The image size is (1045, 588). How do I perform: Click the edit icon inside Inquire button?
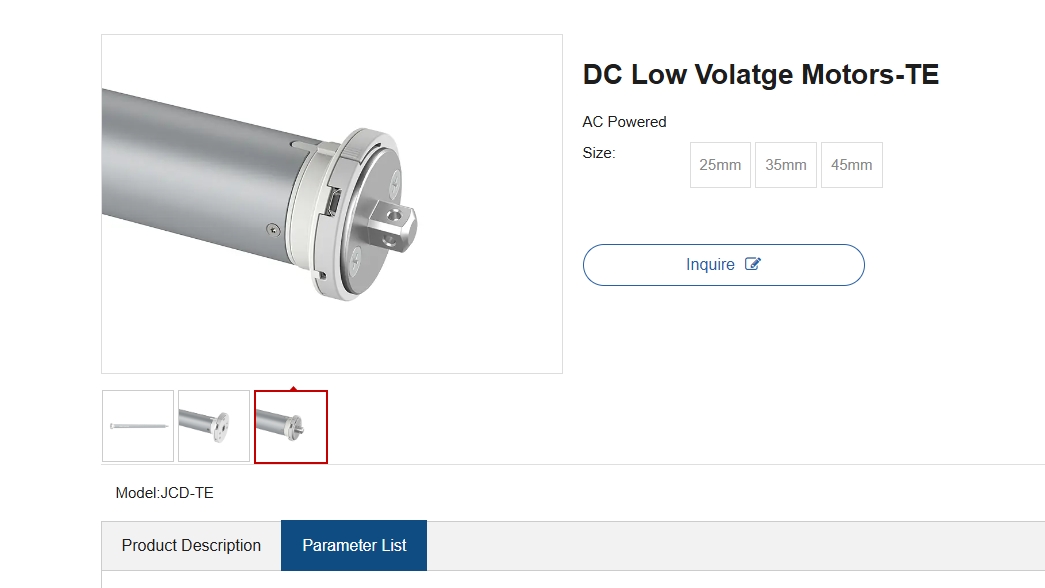click(753, 265)
